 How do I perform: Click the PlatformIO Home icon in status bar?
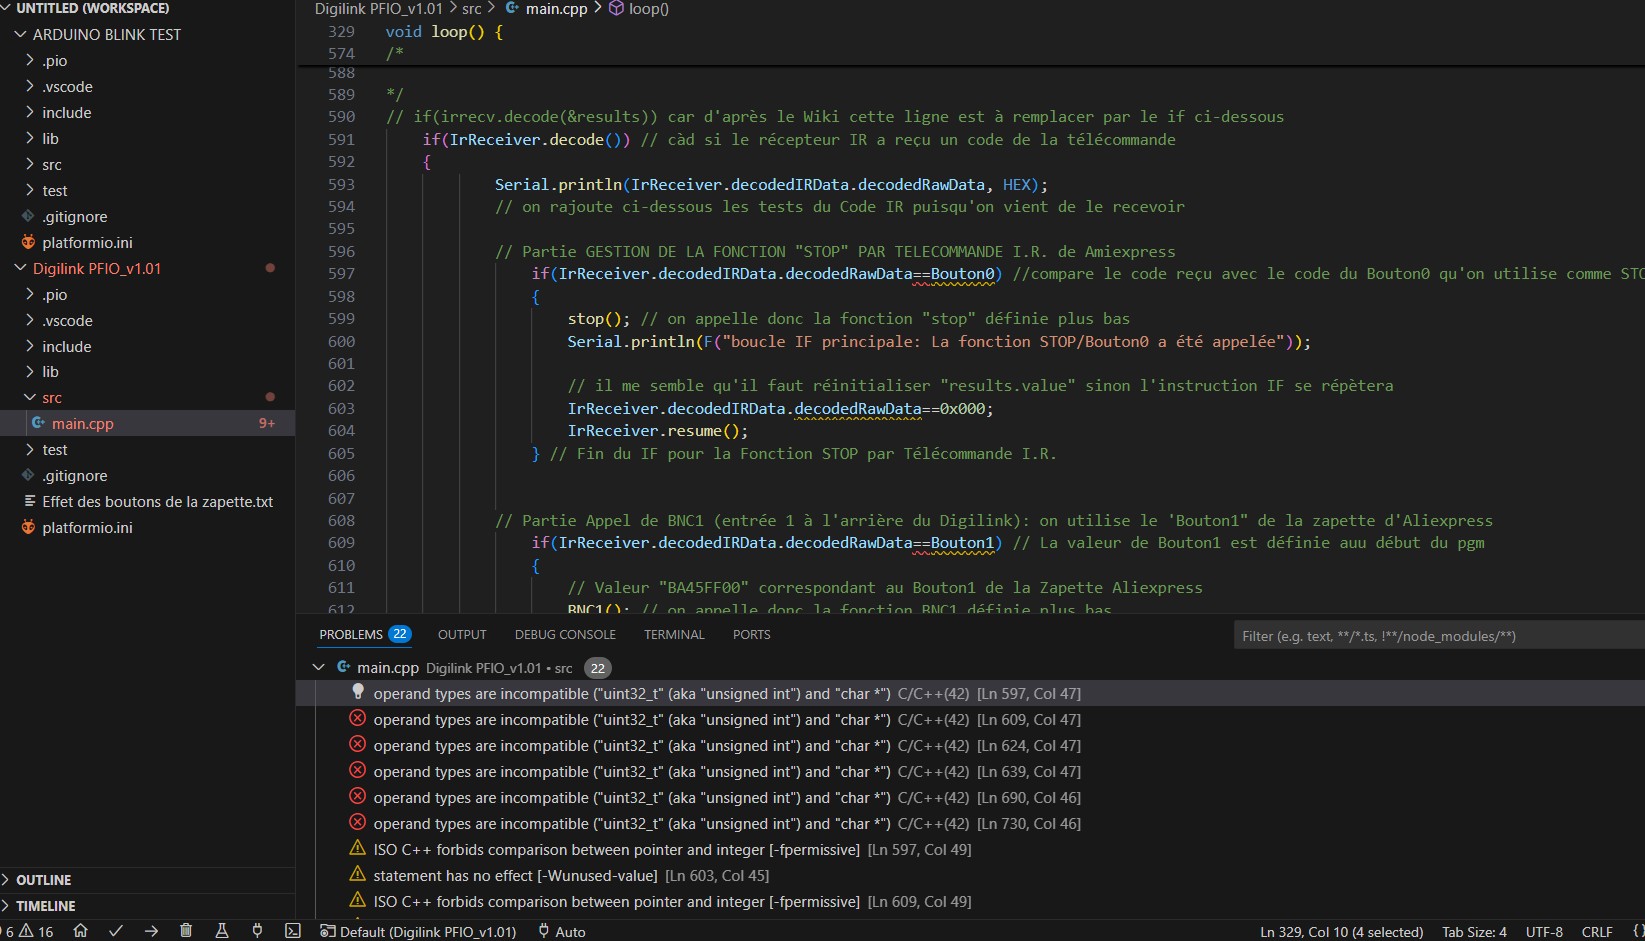coord(81,931)
